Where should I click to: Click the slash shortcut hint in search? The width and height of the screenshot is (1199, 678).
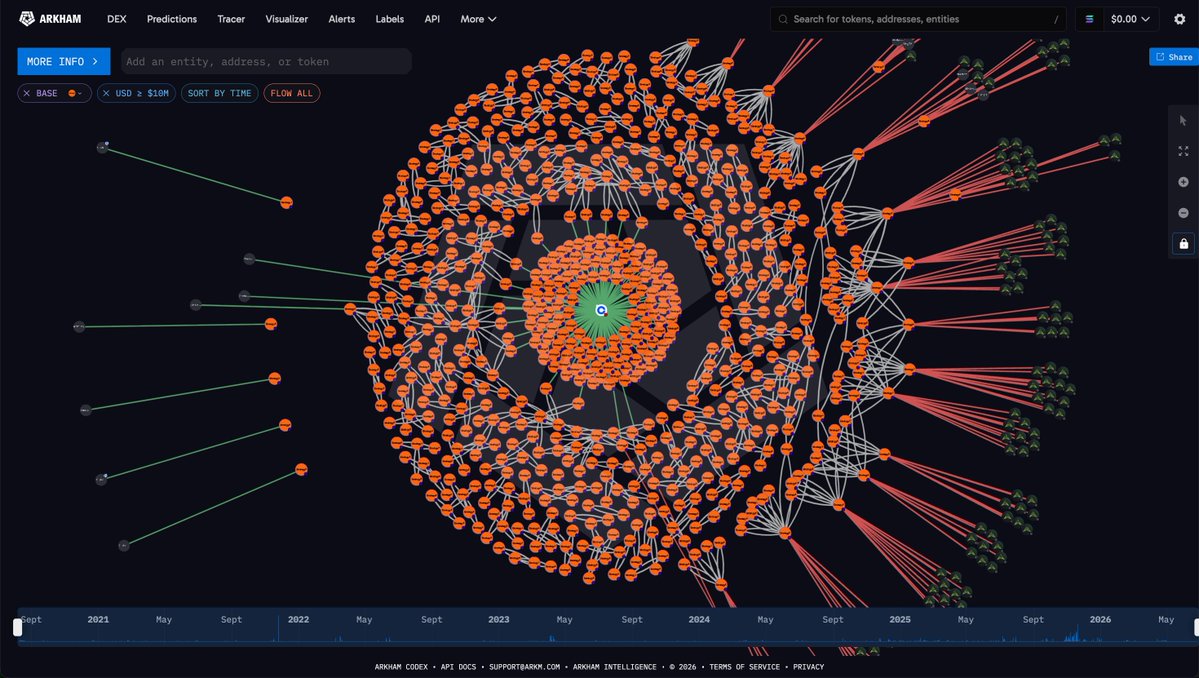pyautogui.click(x=1056, y=19)
